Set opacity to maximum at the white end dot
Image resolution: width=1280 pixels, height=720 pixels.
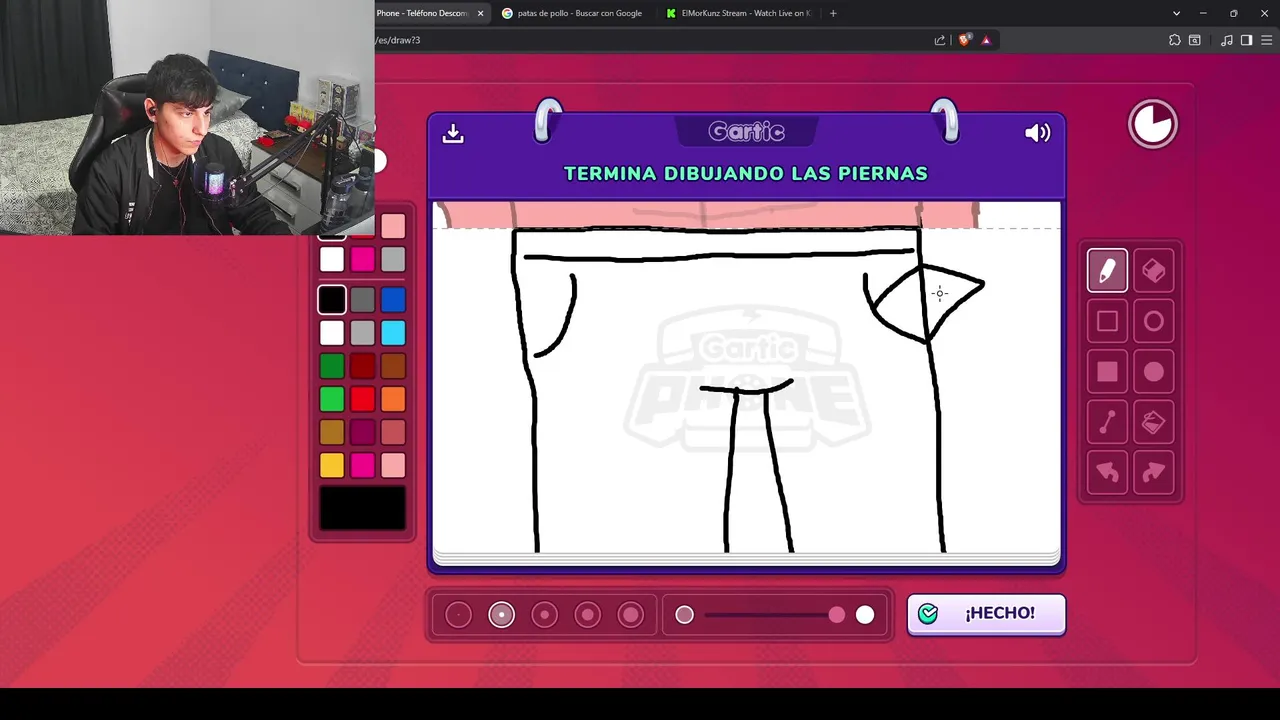coord(865,615)
